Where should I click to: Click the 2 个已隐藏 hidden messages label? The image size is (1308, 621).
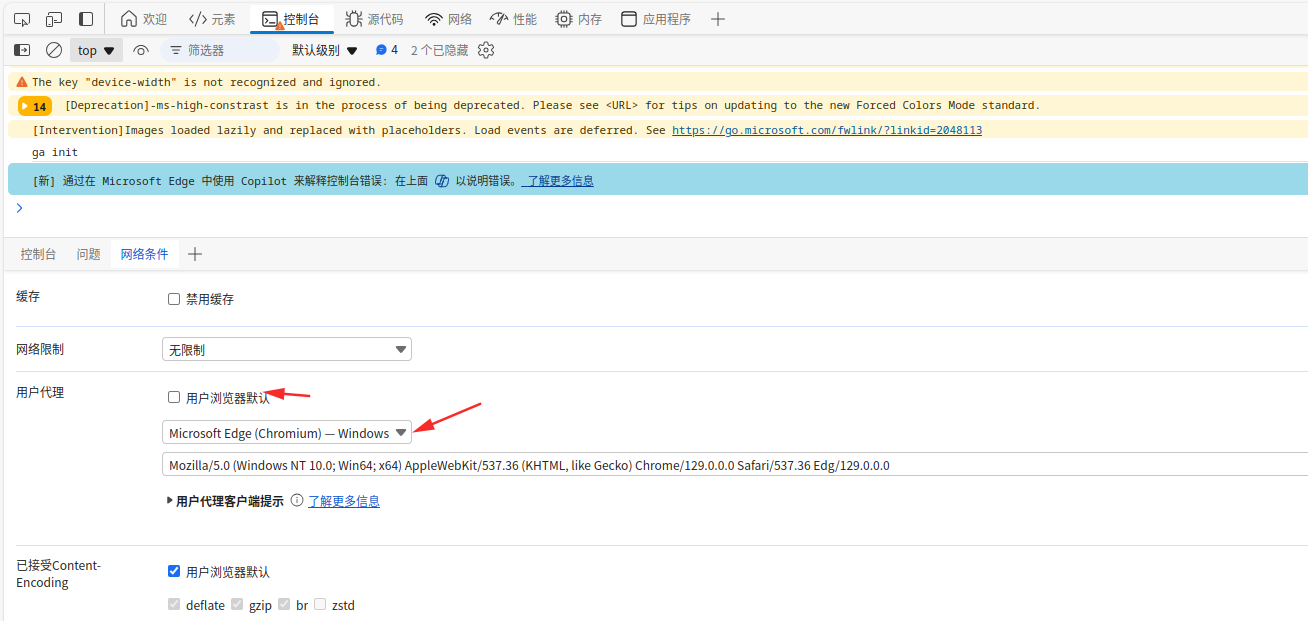tap(440, 50)
